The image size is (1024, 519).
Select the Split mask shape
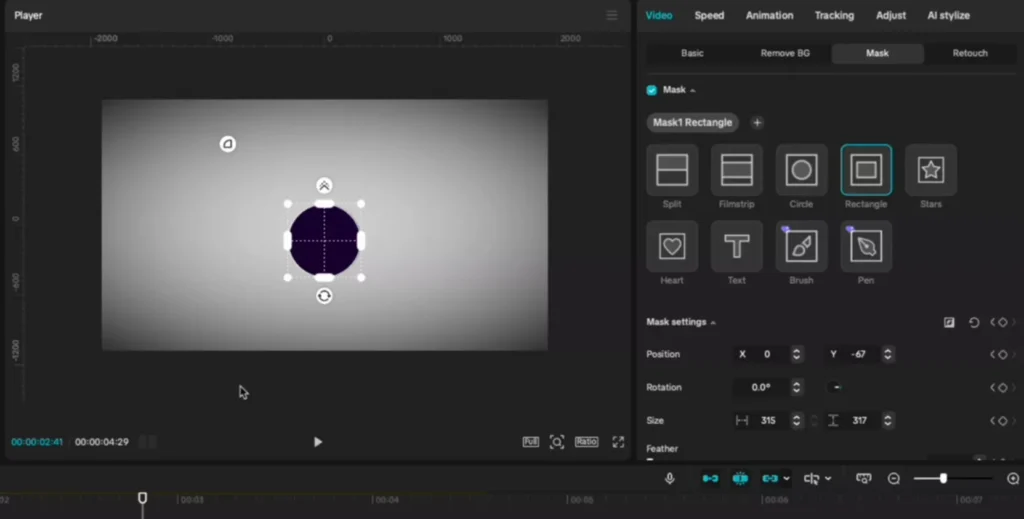coord(672,170)
